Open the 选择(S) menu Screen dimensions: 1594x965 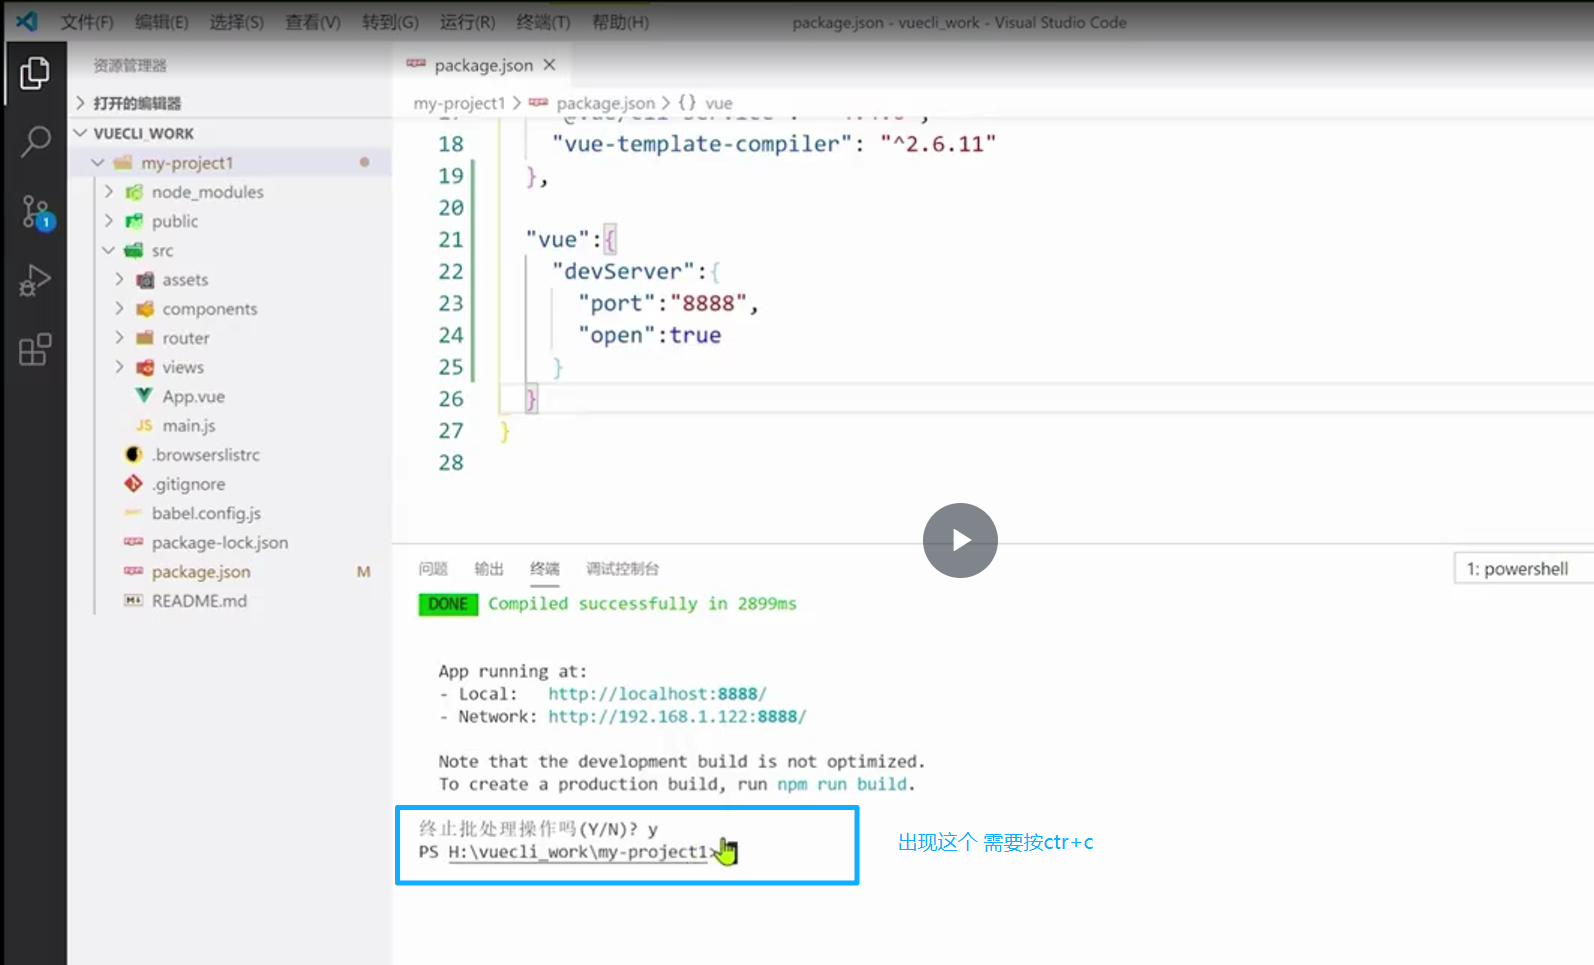[x=237, y=22]
